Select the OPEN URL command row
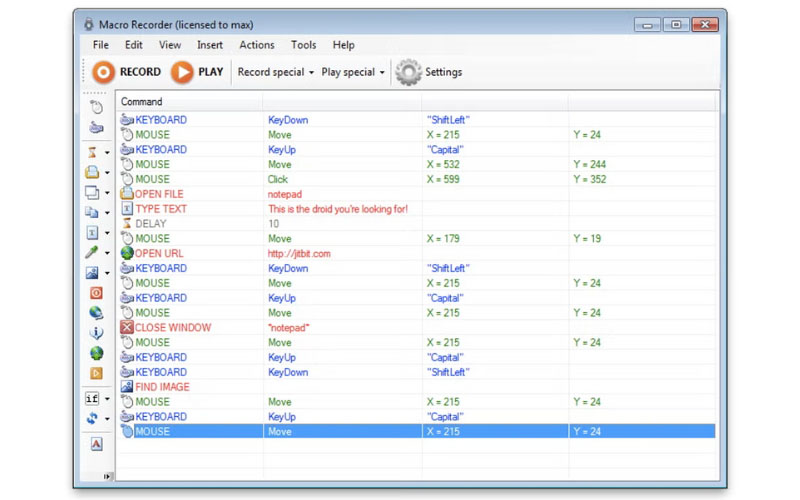This screenshot has width=800, height=500. tap(416, 254)
